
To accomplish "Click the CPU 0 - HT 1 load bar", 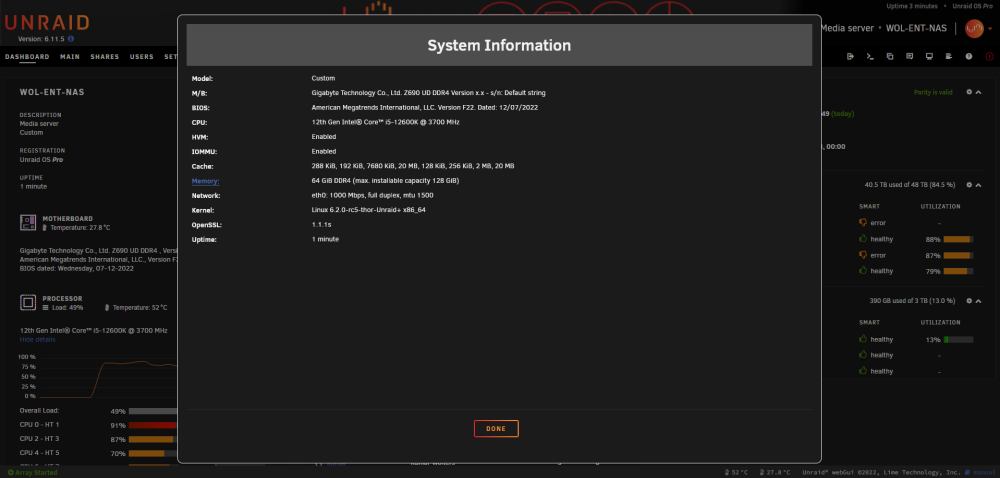I will click(x=153, y=425).
